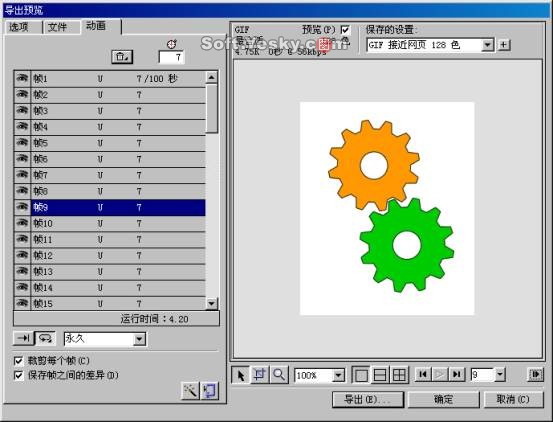The height and width of the screenshot is (422, 553).
Task: Play the animation preview
Action: click(x=440, y=374)
